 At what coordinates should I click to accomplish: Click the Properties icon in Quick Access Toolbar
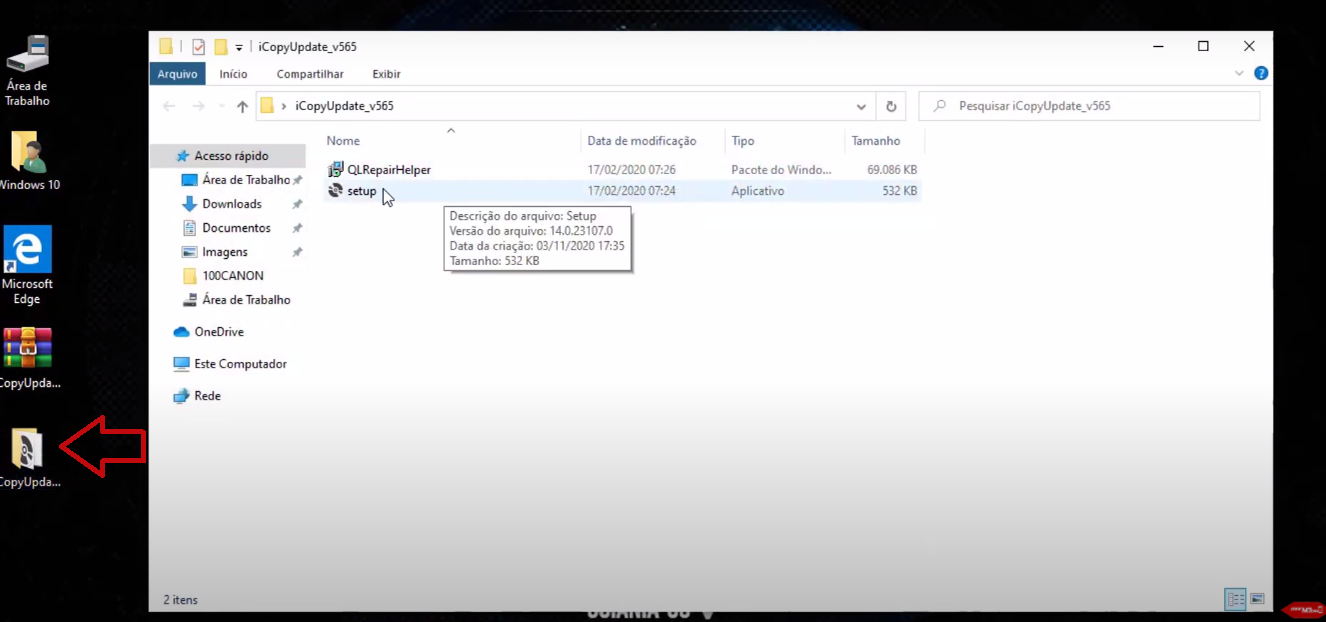click(198, 46)
